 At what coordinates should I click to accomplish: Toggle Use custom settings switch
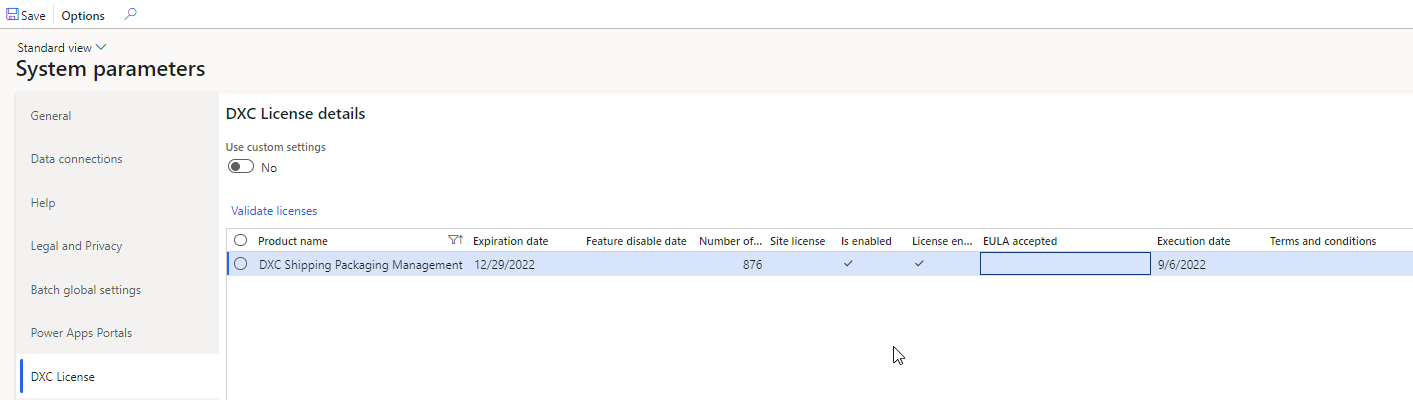click(x=241, y=167)
